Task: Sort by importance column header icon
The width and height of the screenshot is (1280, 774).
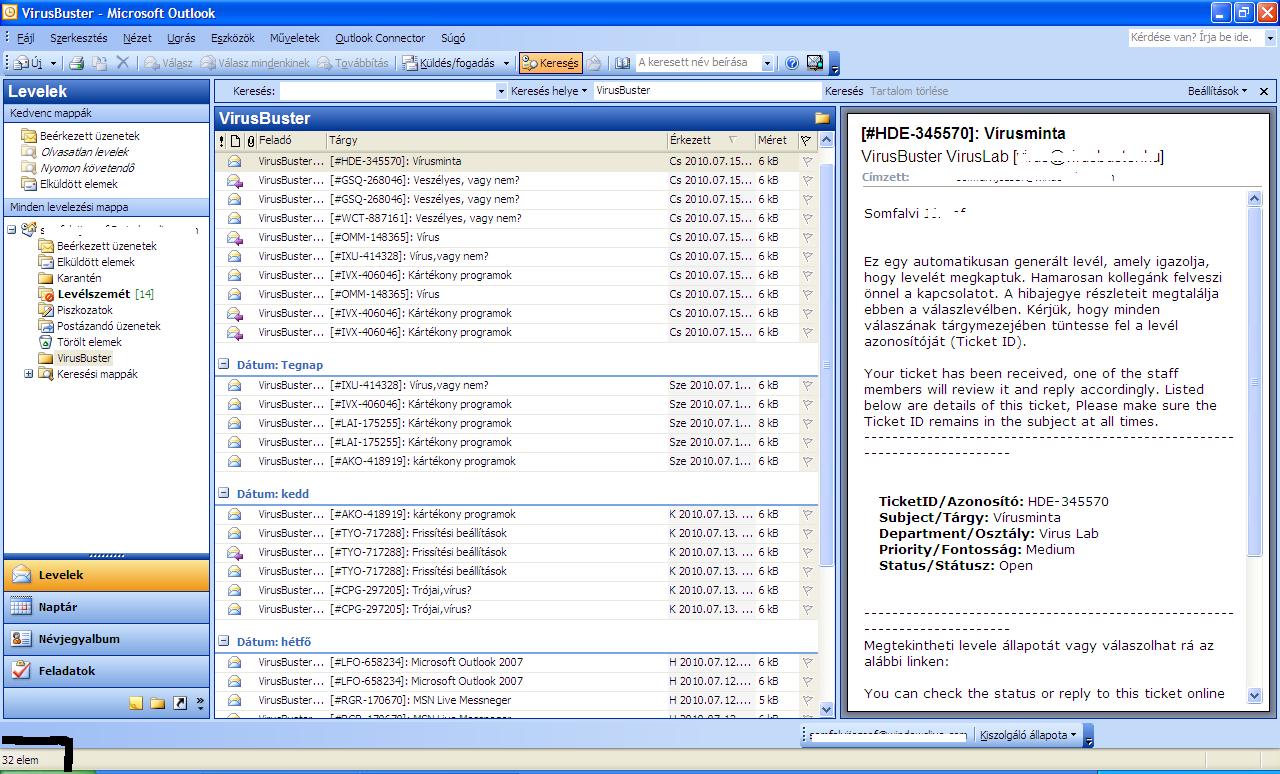Action: click(221, 141)
